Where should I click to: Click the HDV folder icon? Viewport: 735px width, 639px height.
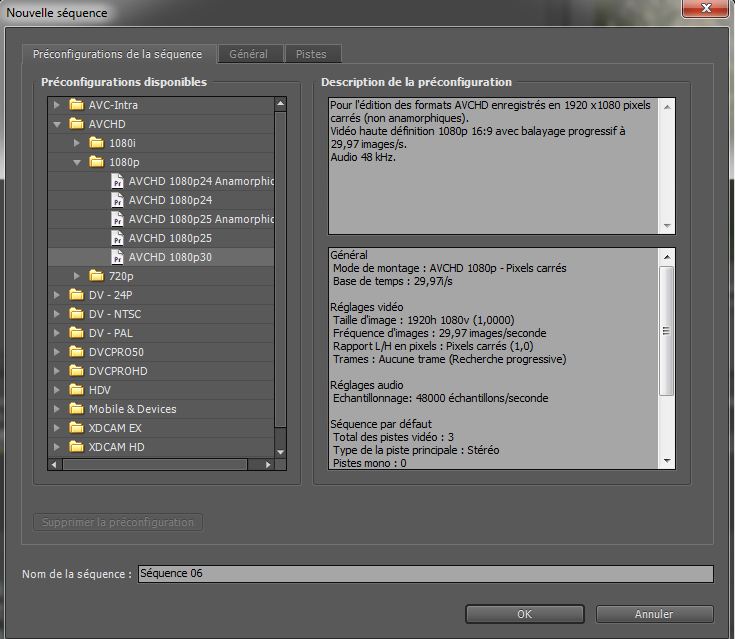point(76,390)
